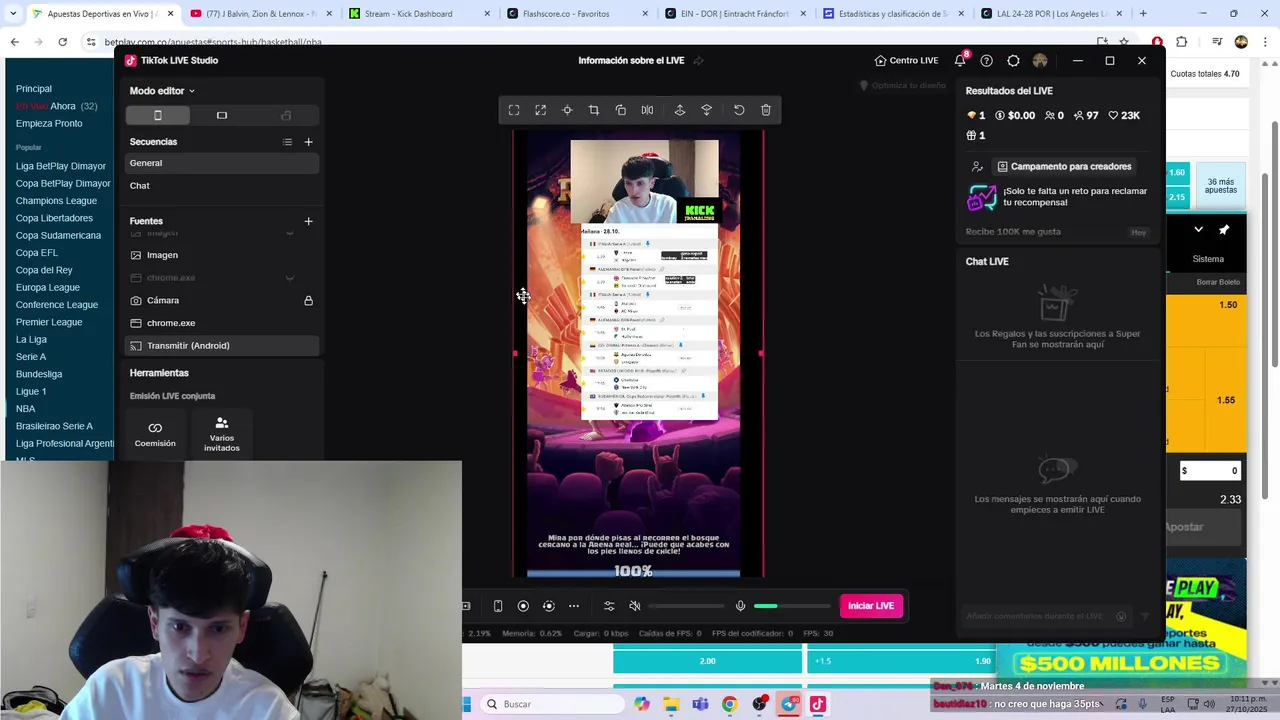This screenshot has height=720, width=1280.
Task: Click the share arrow next to Información sobre el LIVE
Action: tap(698, 61)
